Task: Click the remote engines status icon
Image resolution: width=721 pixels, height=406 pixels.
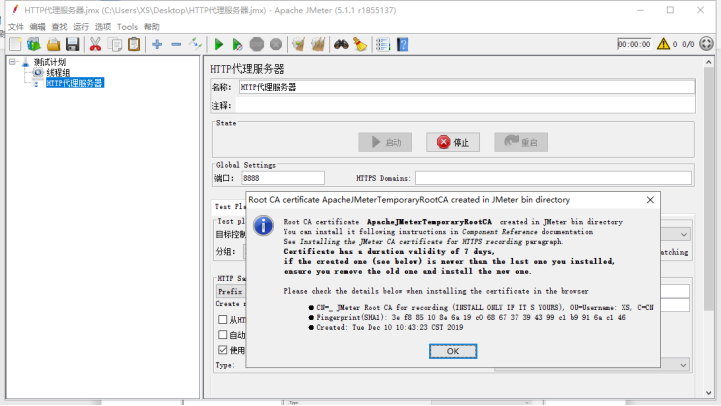Action: pyautogui.click(x=706, y=44)
